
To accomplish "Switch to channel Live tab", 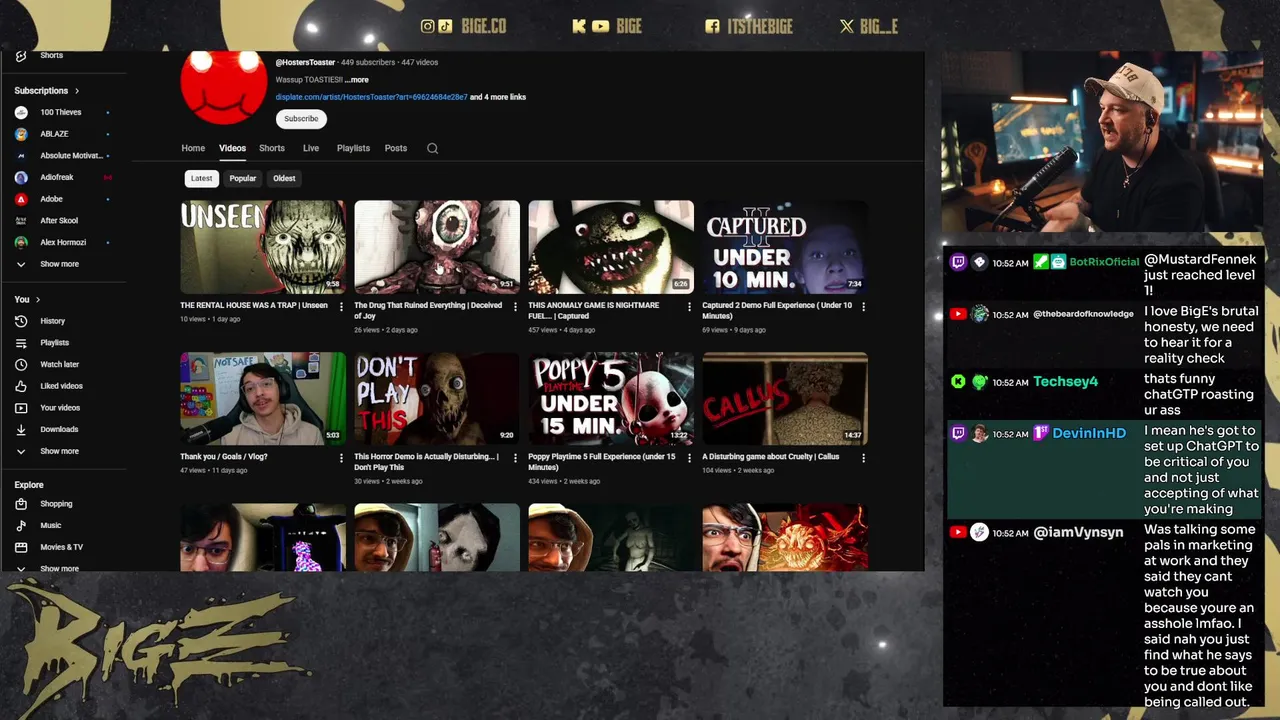I will (311, 148).
